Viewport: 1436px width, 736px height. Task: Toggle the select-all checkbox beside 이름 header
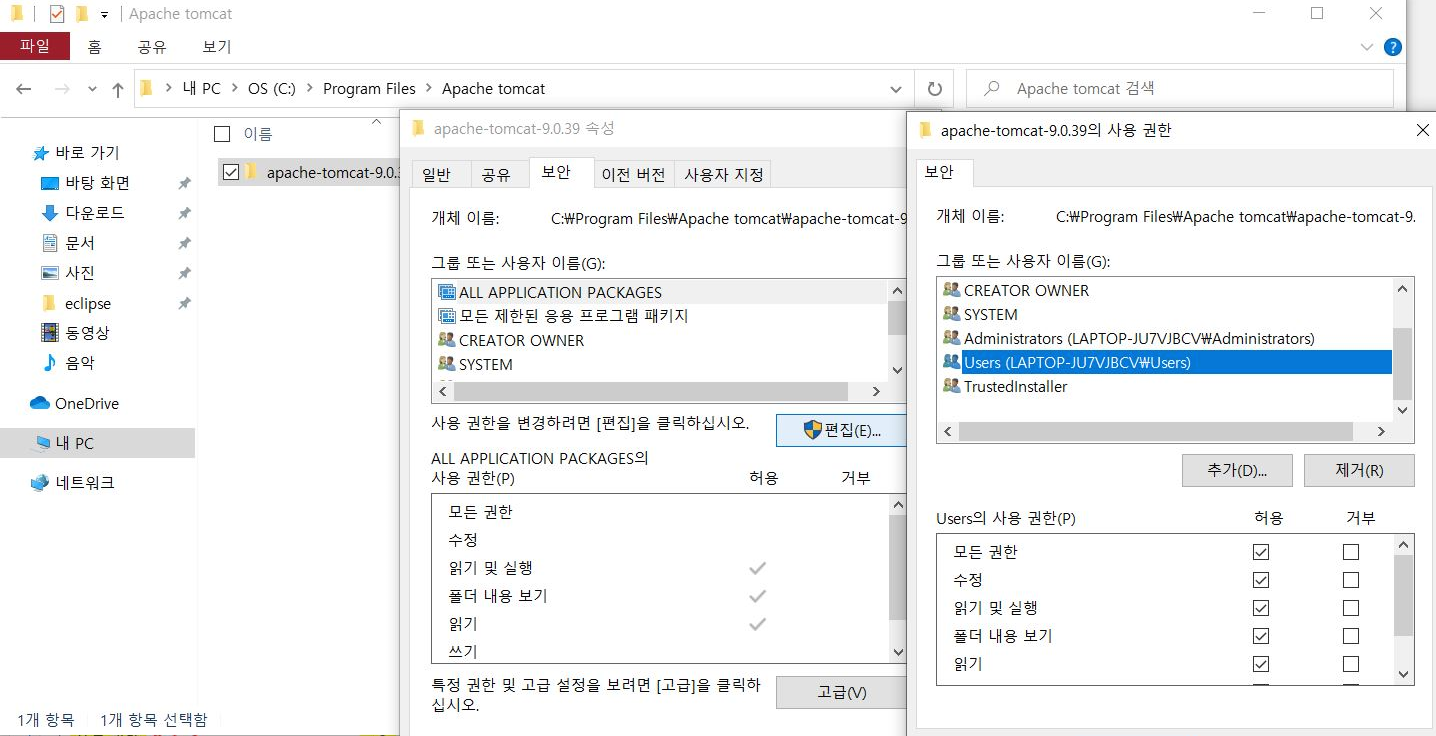click(x=223, y=134)
